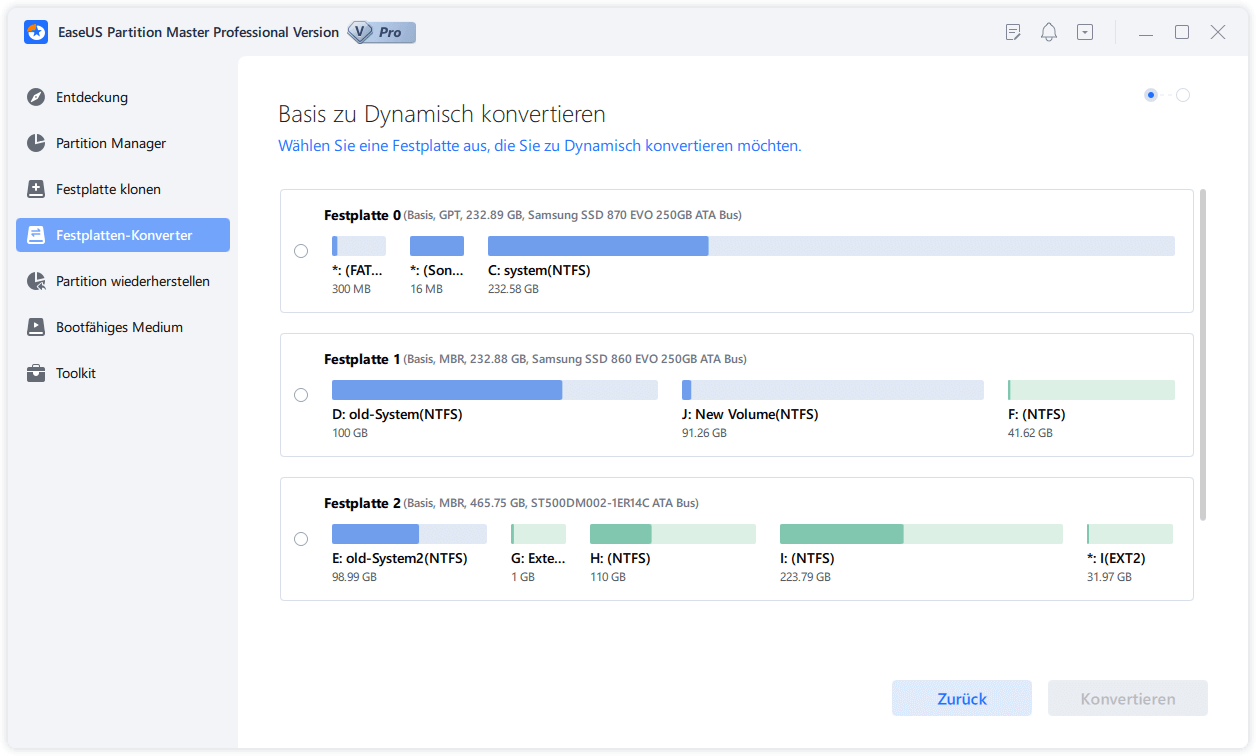Click the E: old-System2 partition bar
Screen dimensions: 1256x756
click(409, 534)
